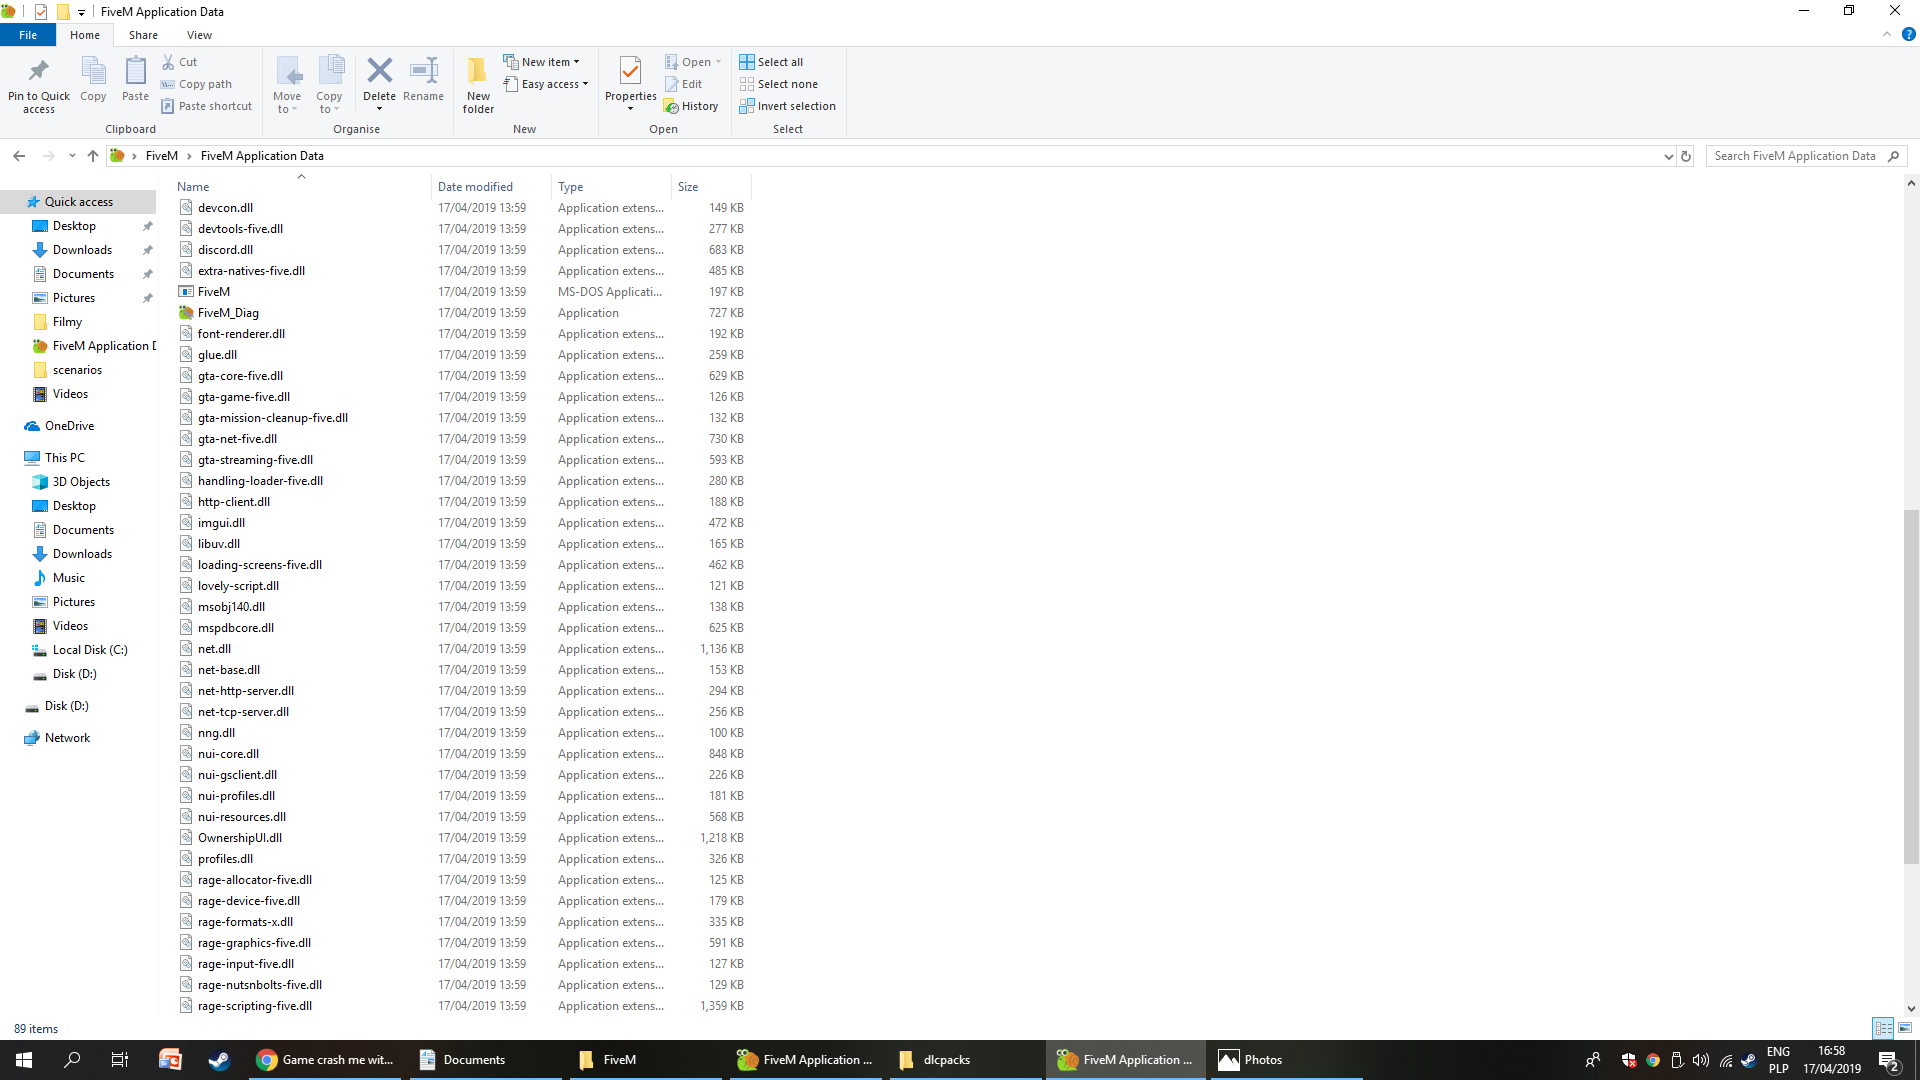Select the Home ribbon tab
The image size is (1920, 1080).
pyautogui.click(x=85, y=35)
